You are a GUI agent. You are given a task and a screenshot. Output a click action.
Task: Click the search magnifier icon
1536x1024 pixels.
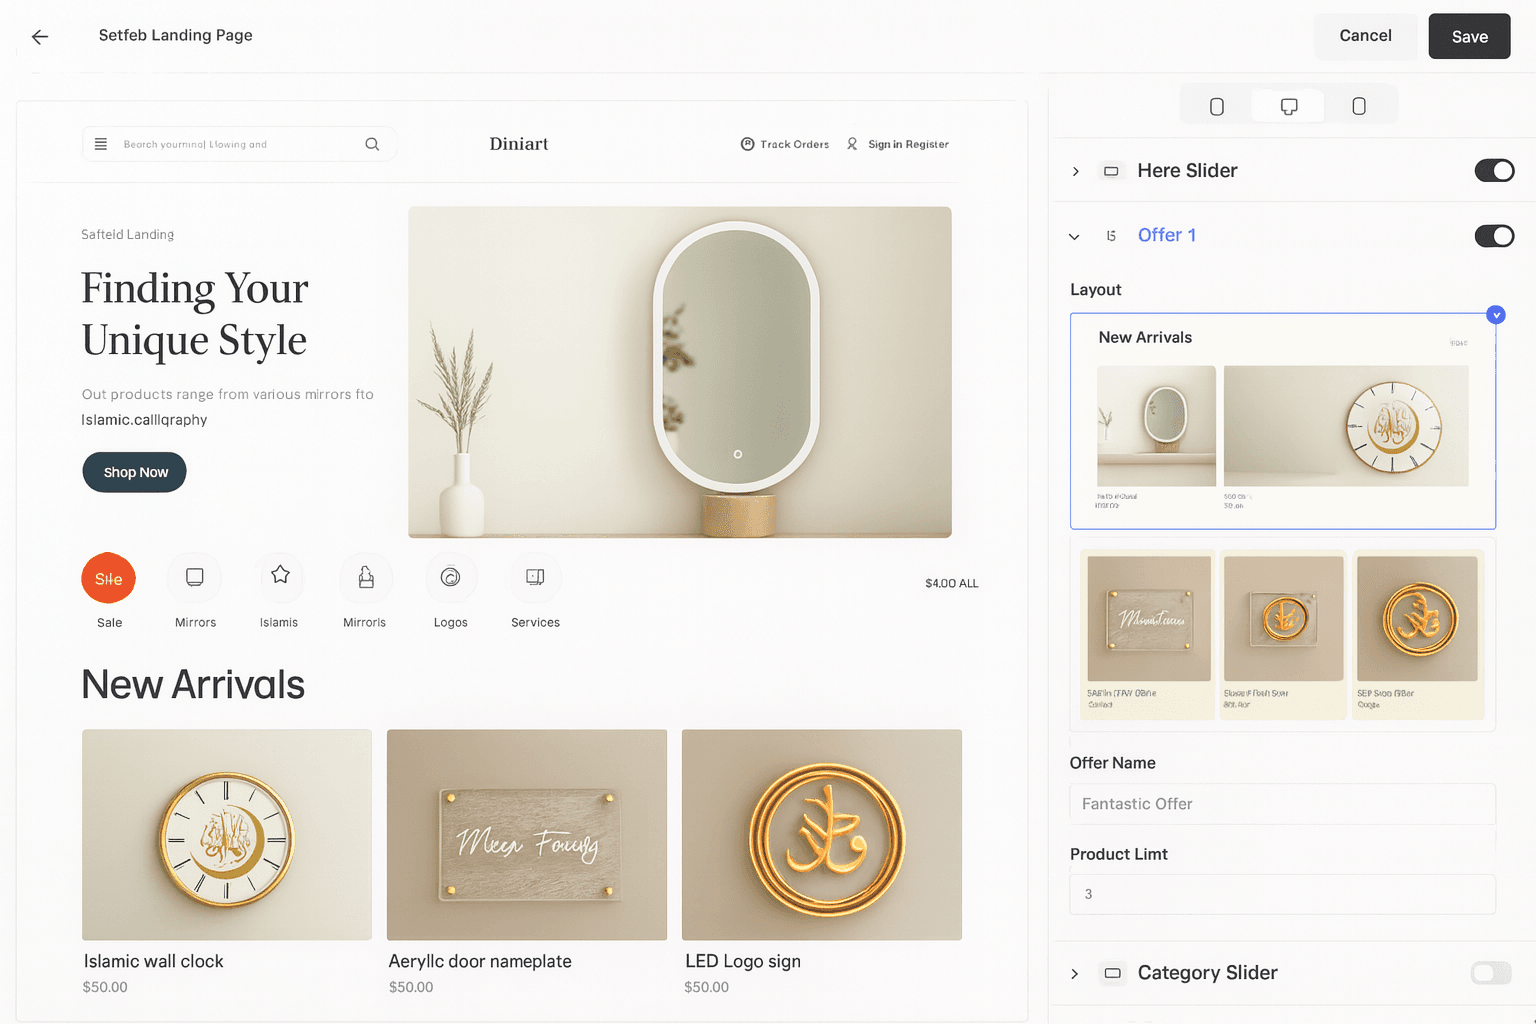(372, 144)
